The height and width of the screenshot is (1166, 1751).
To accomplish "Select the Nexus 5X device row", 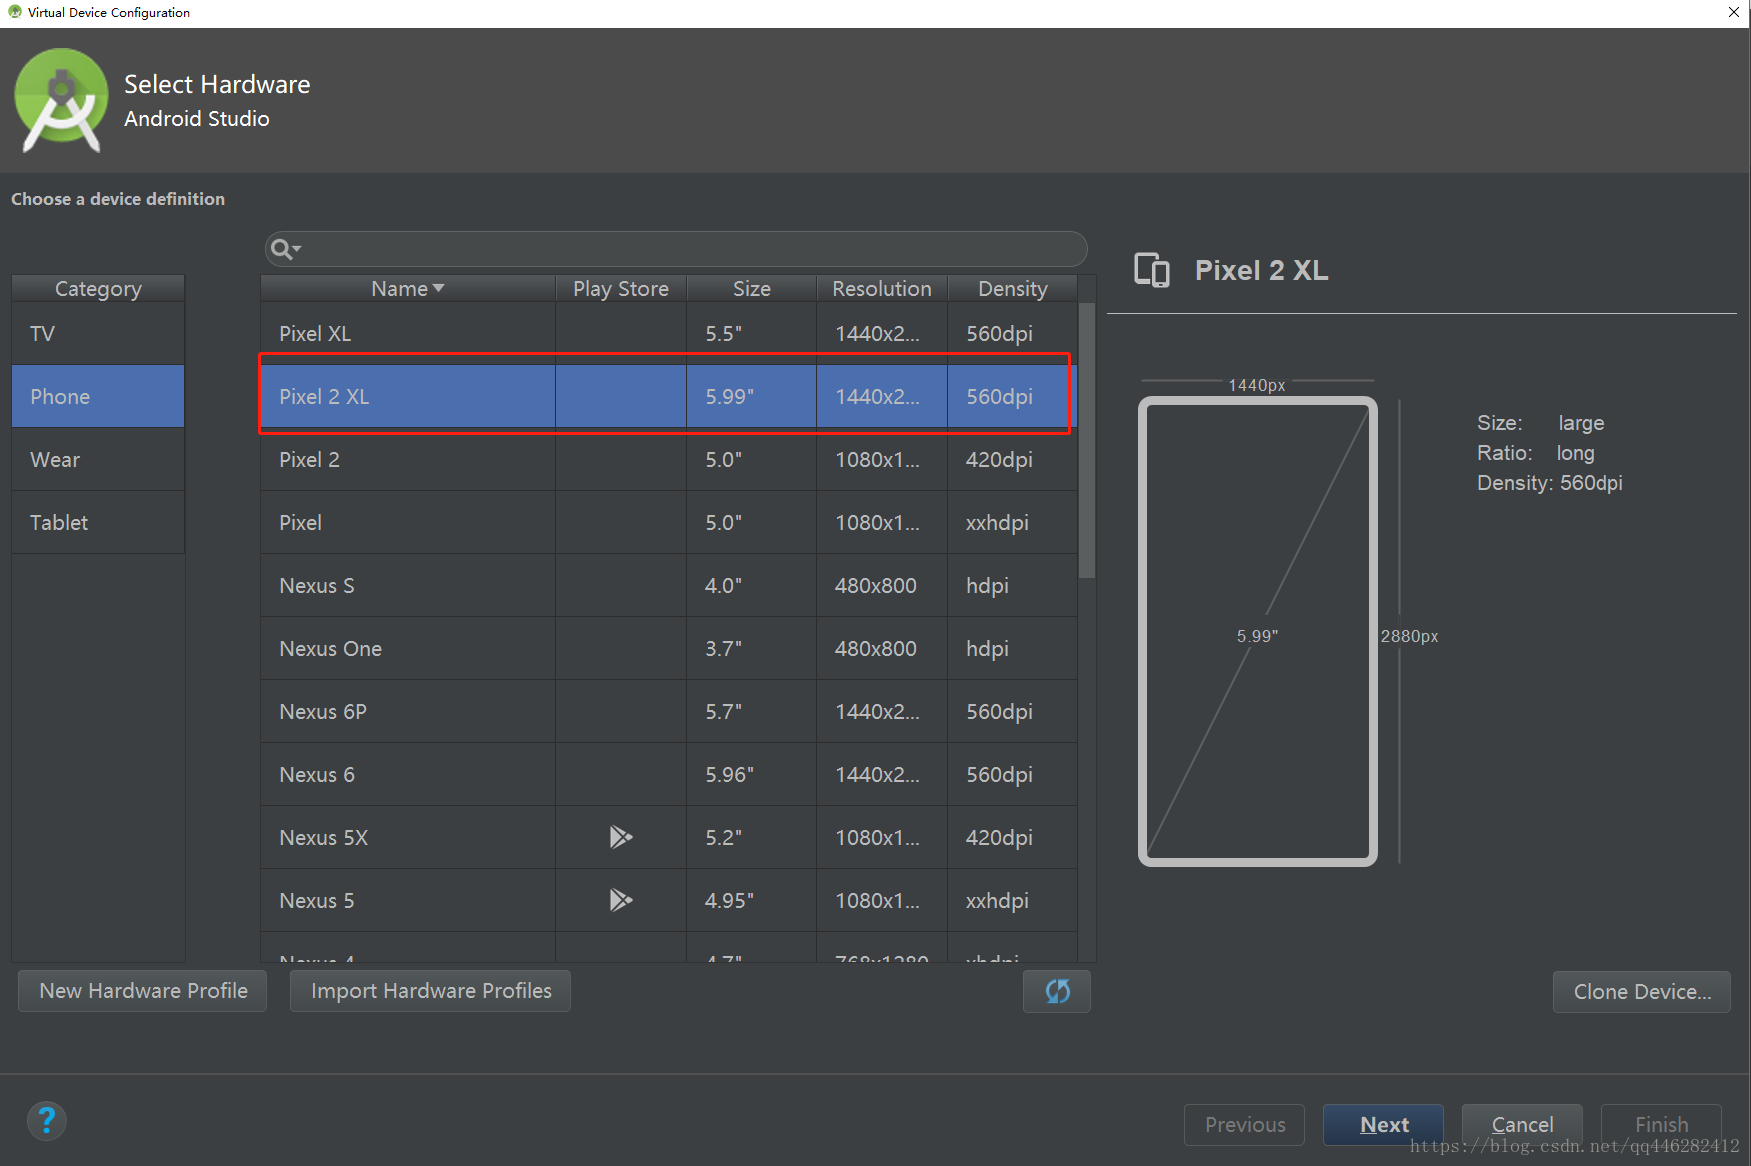I will 669,838.
